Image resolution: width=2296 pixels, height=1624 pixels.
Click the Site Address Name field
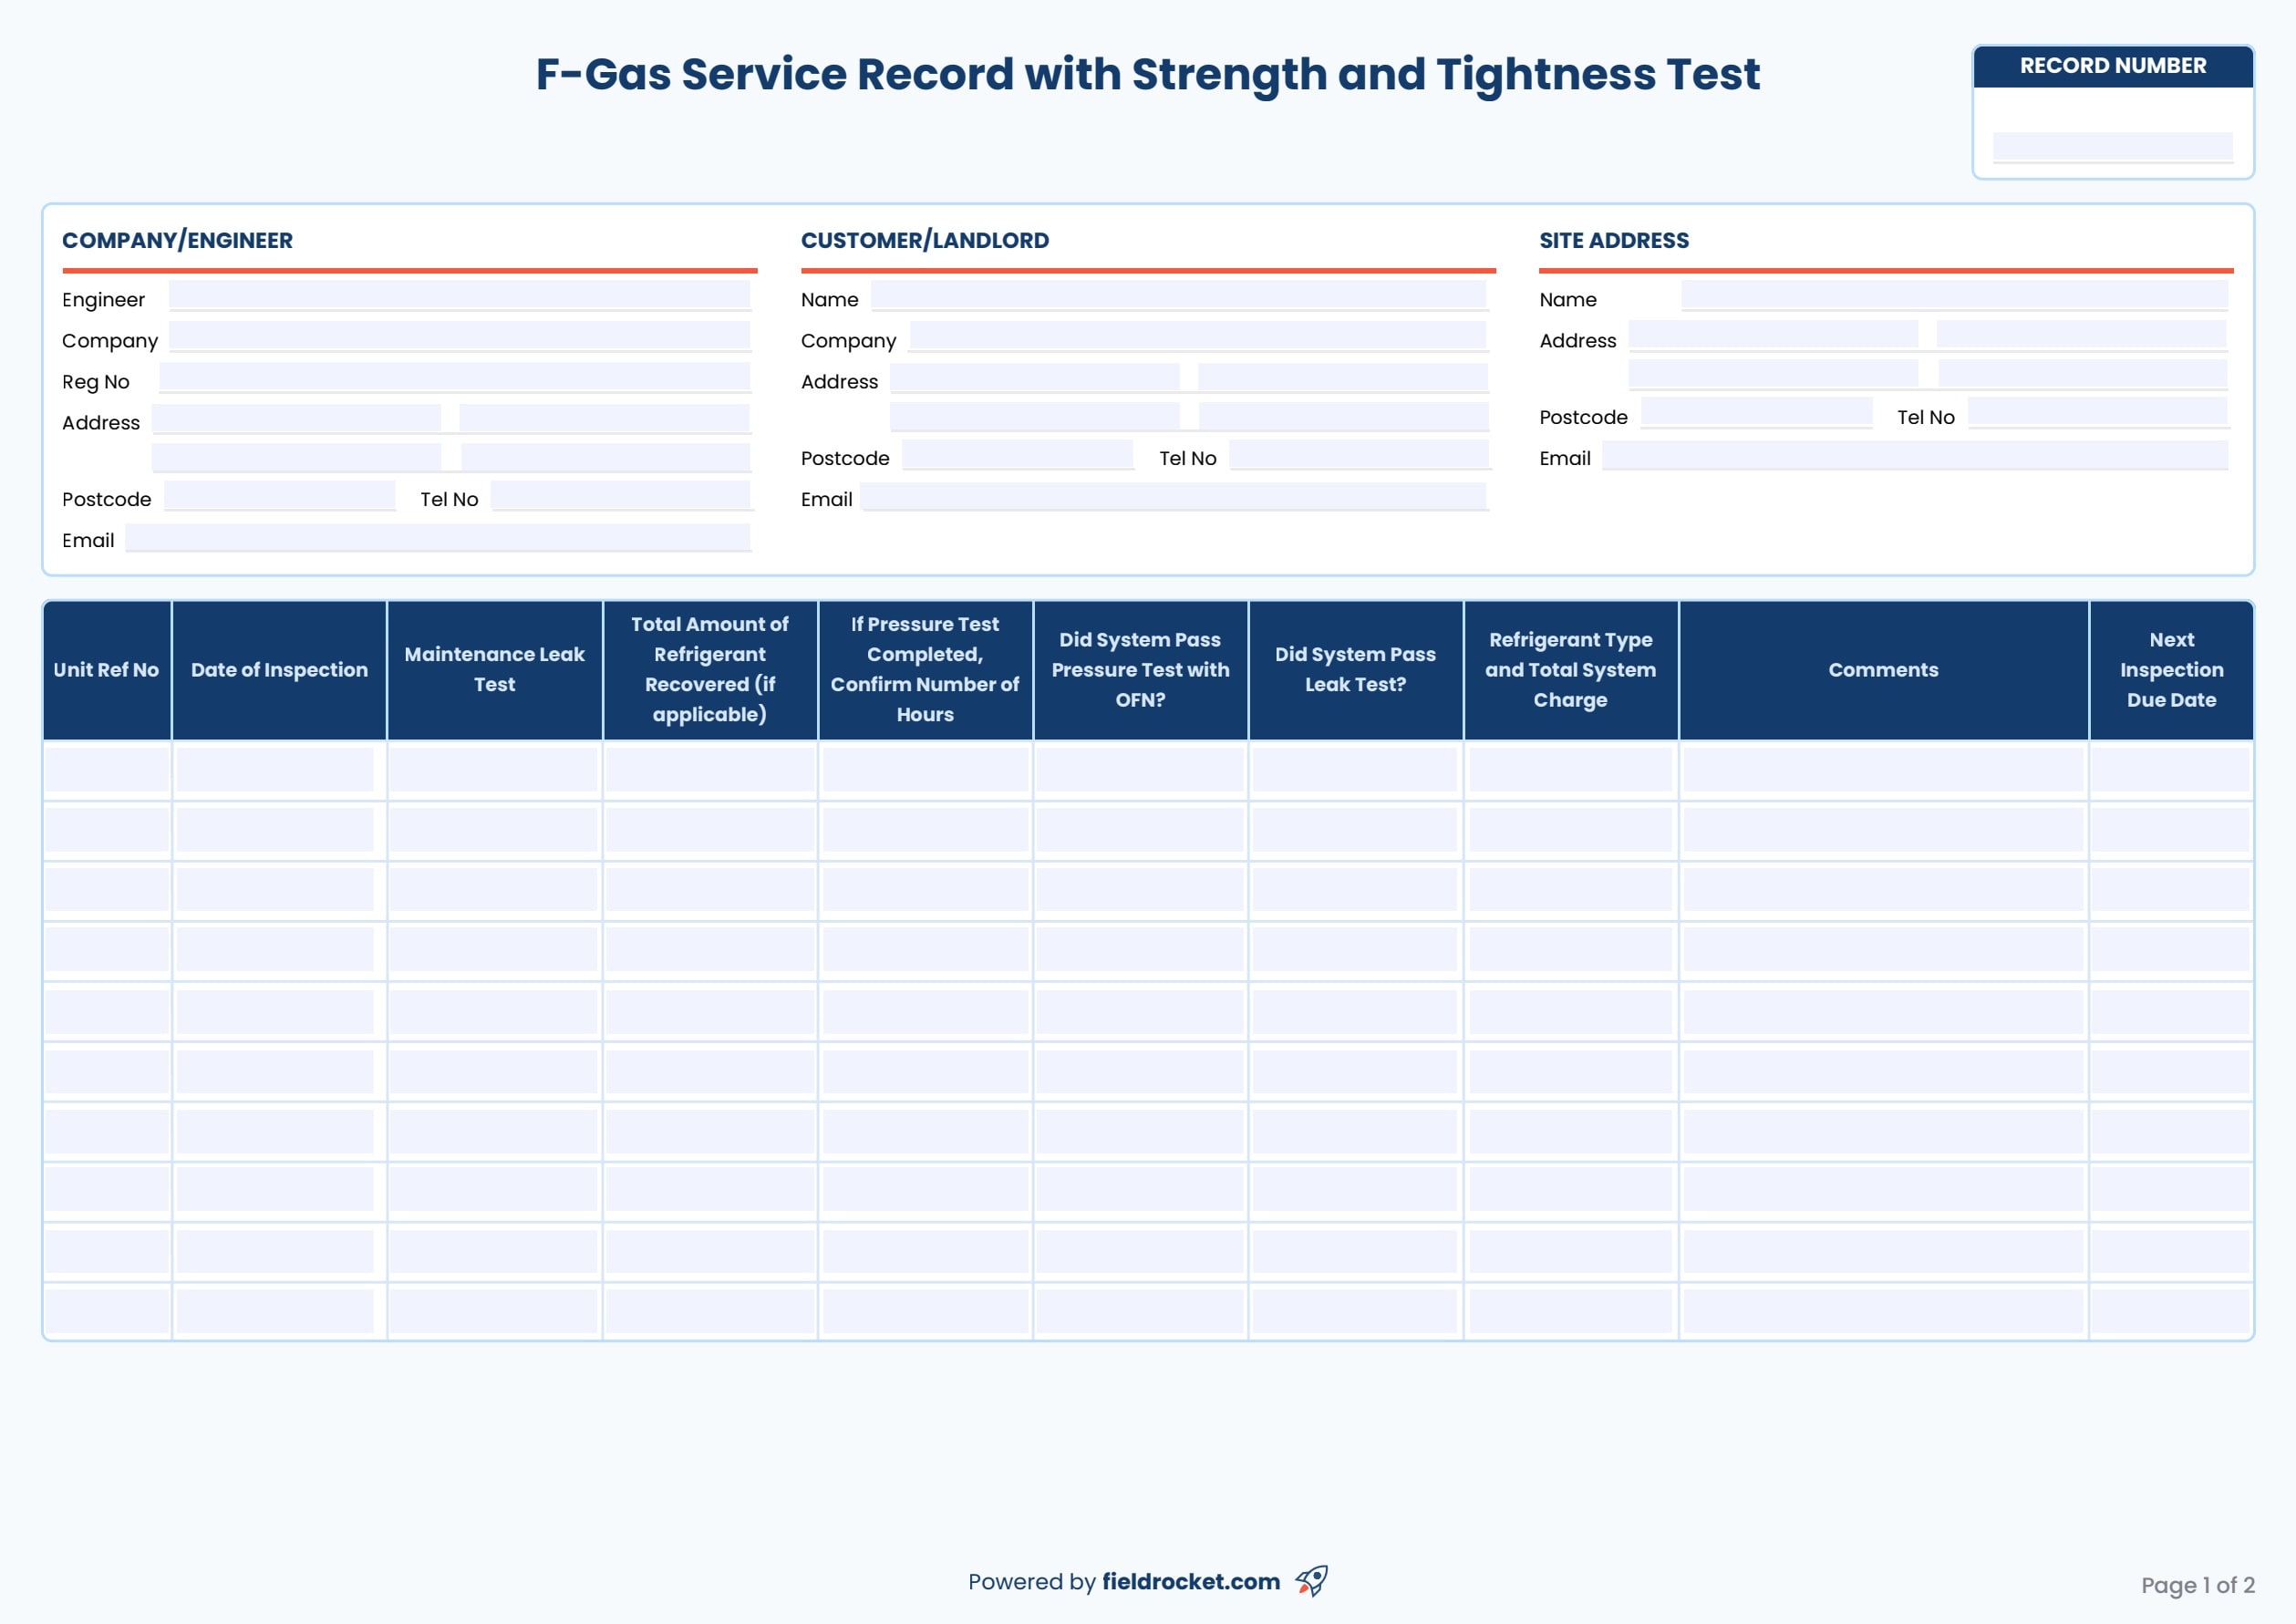[1954, 295]
